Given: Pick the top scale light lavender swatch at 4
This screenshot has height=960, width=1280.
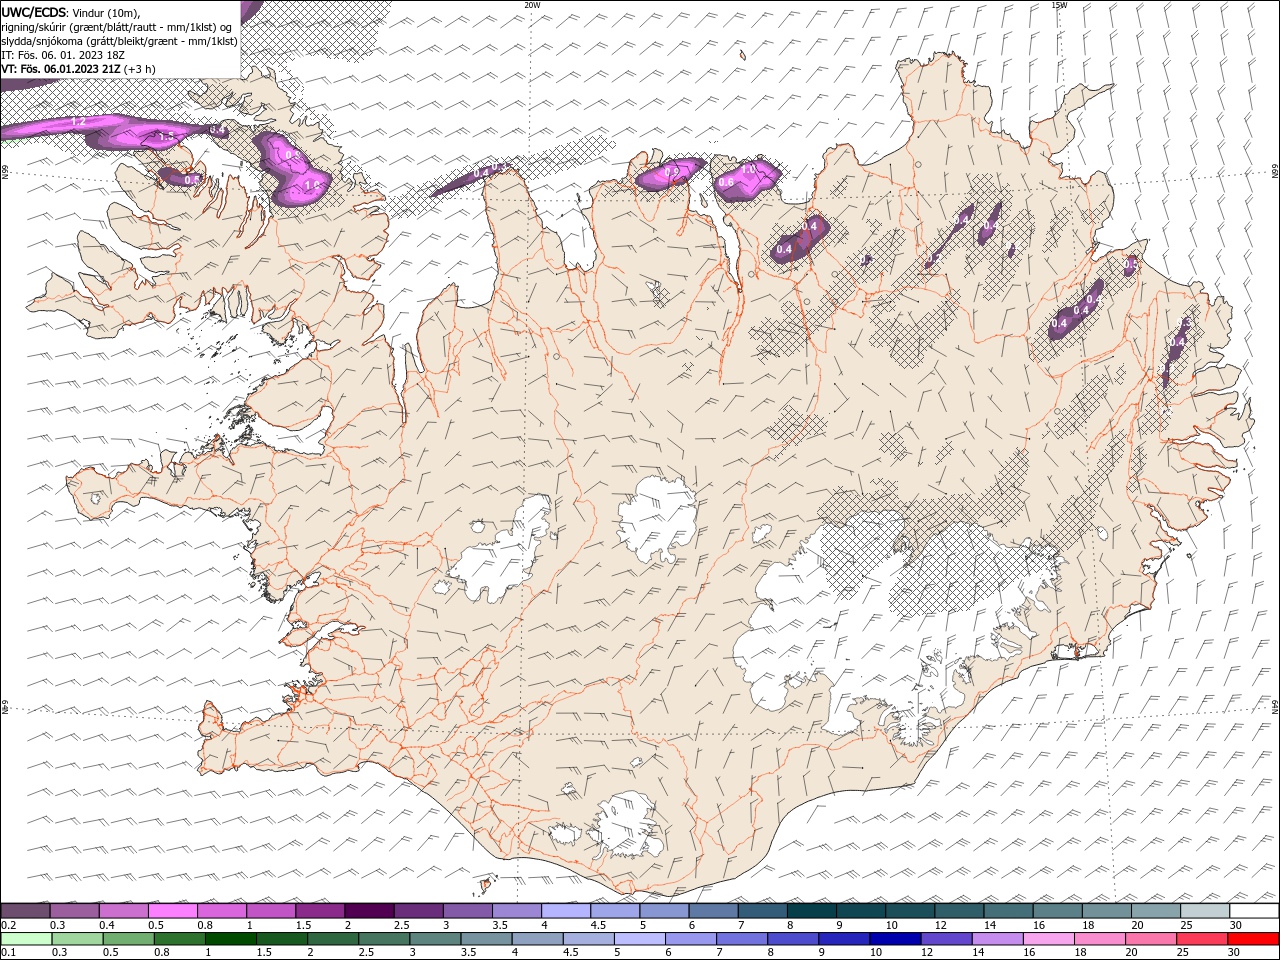Looking at the screenshot, I should [x=566, y=911].
